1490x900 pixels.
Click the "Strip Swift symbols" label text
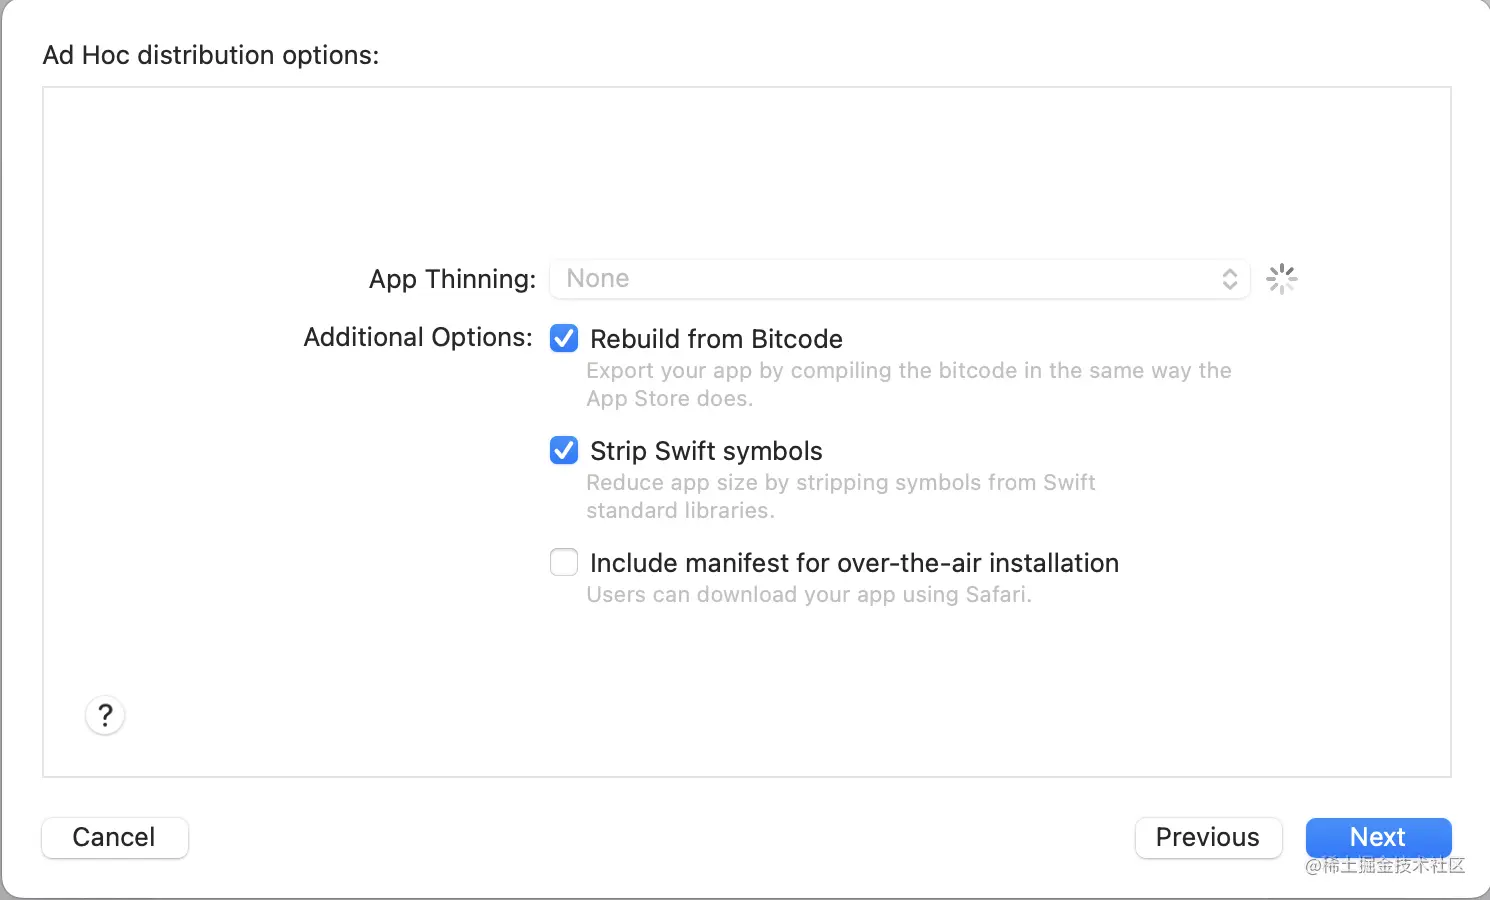coord(706,451)
